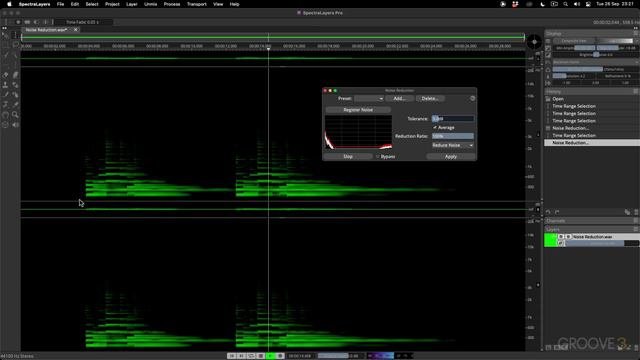Toggle the Composite View checkbox in Display
The height and width of the screenshot is (360, 640).
click(556, 41)
